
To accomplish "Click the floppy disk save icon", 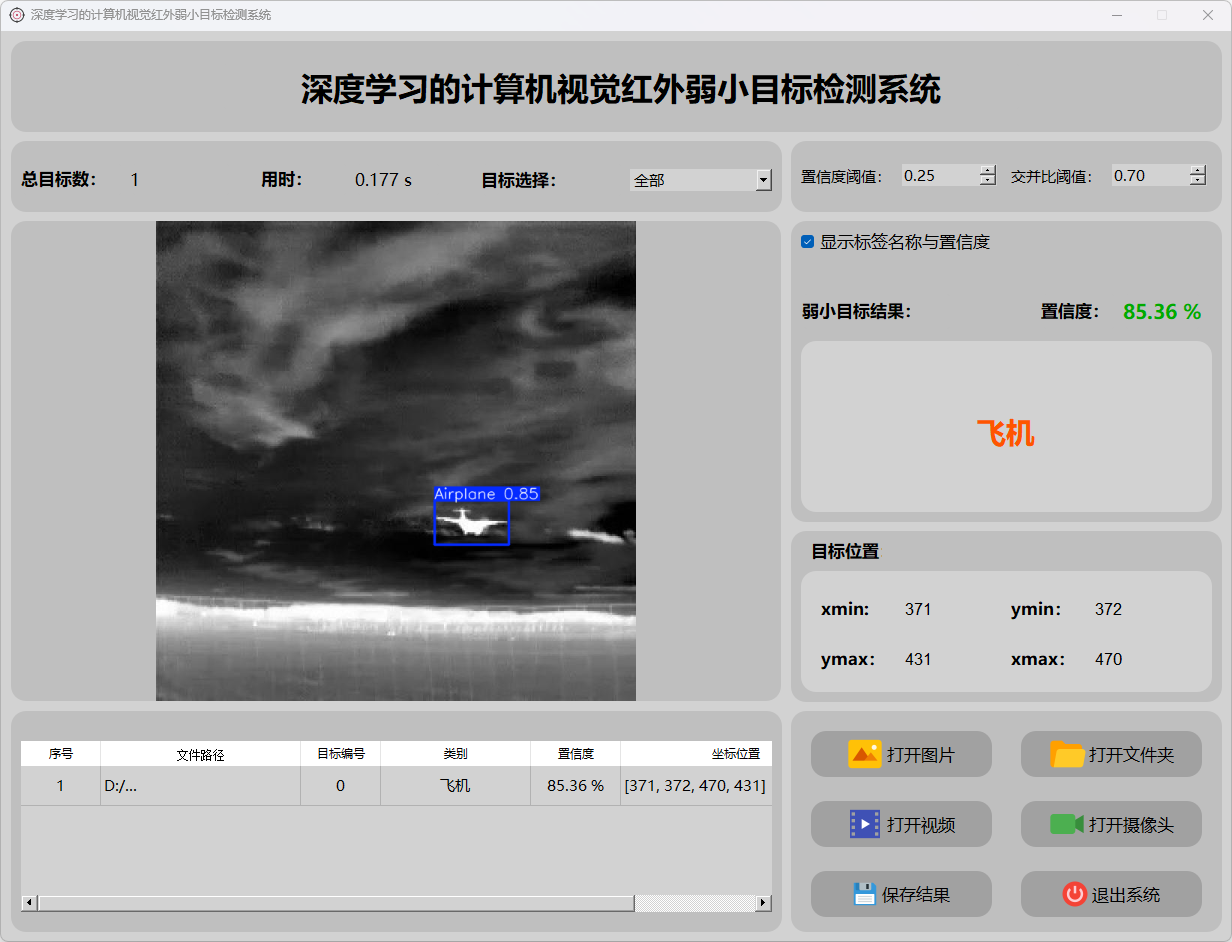I will (864, 894).
